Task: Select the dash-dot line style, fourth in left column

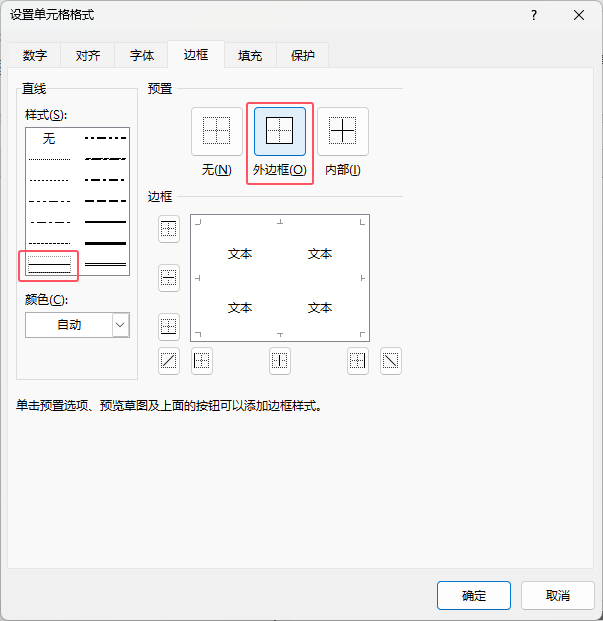Action: (x=49, y=201)
